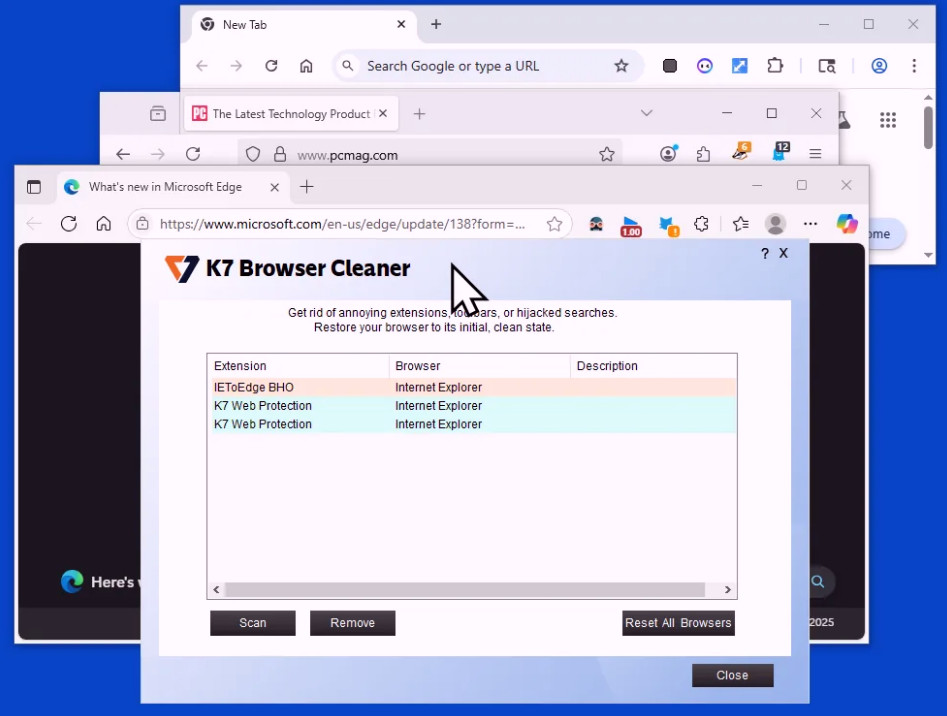Viewport: 947px width, 716px height.
Task: Click the Remove button
Action: click(x=353, y=622)
